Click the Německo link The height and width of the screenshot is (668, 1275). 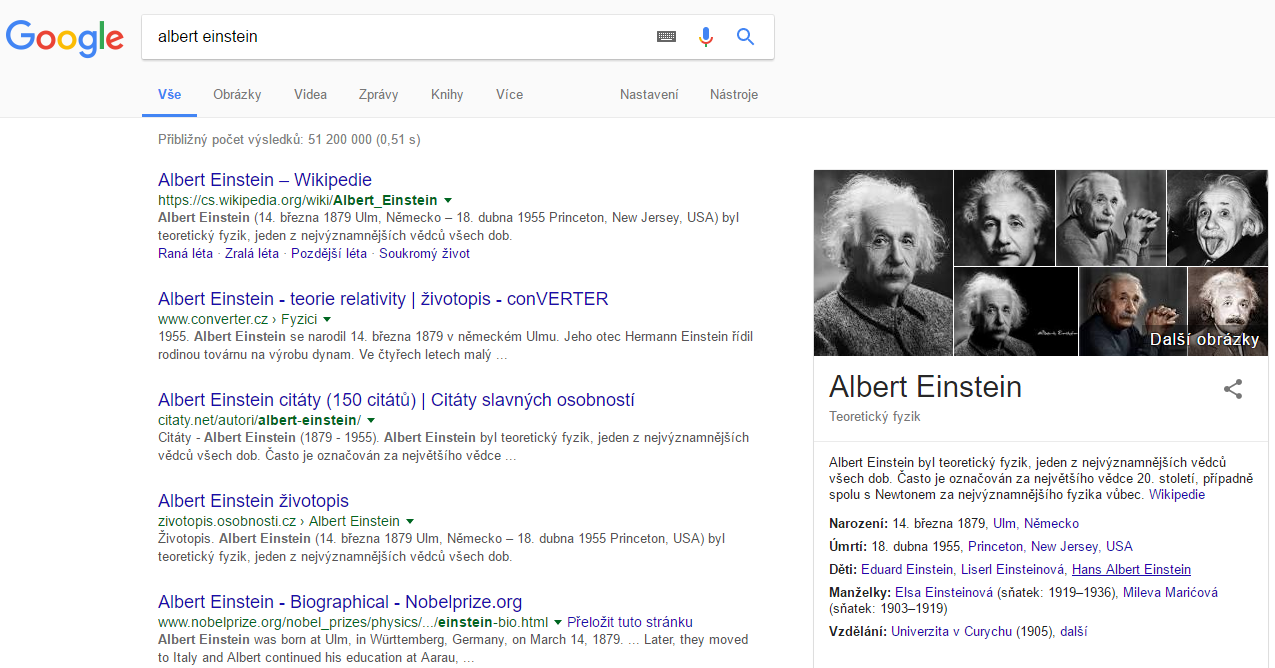point(1051,524)
